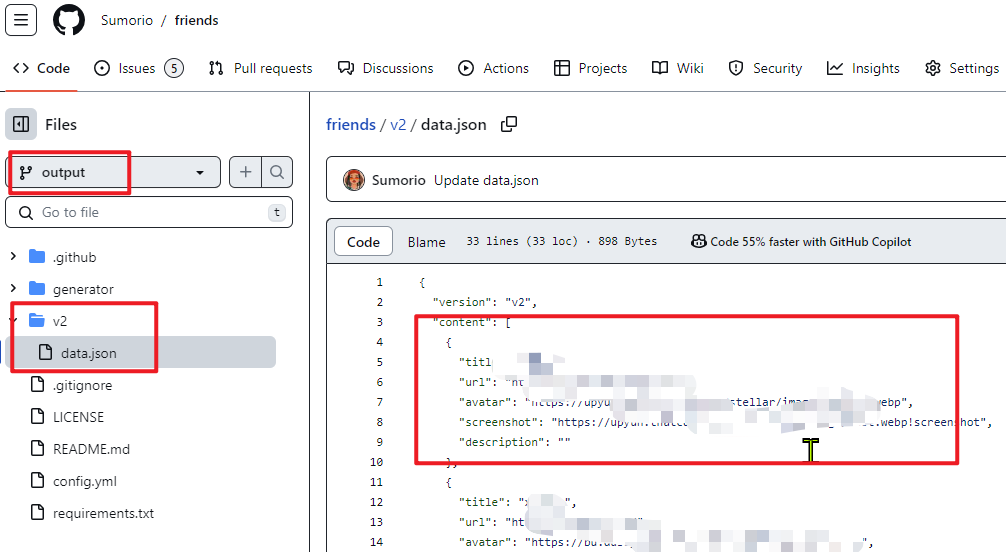Screen dimensions: 1006x552
Task: Open the Update data.json commit message
Action: (x=486, y=180)
